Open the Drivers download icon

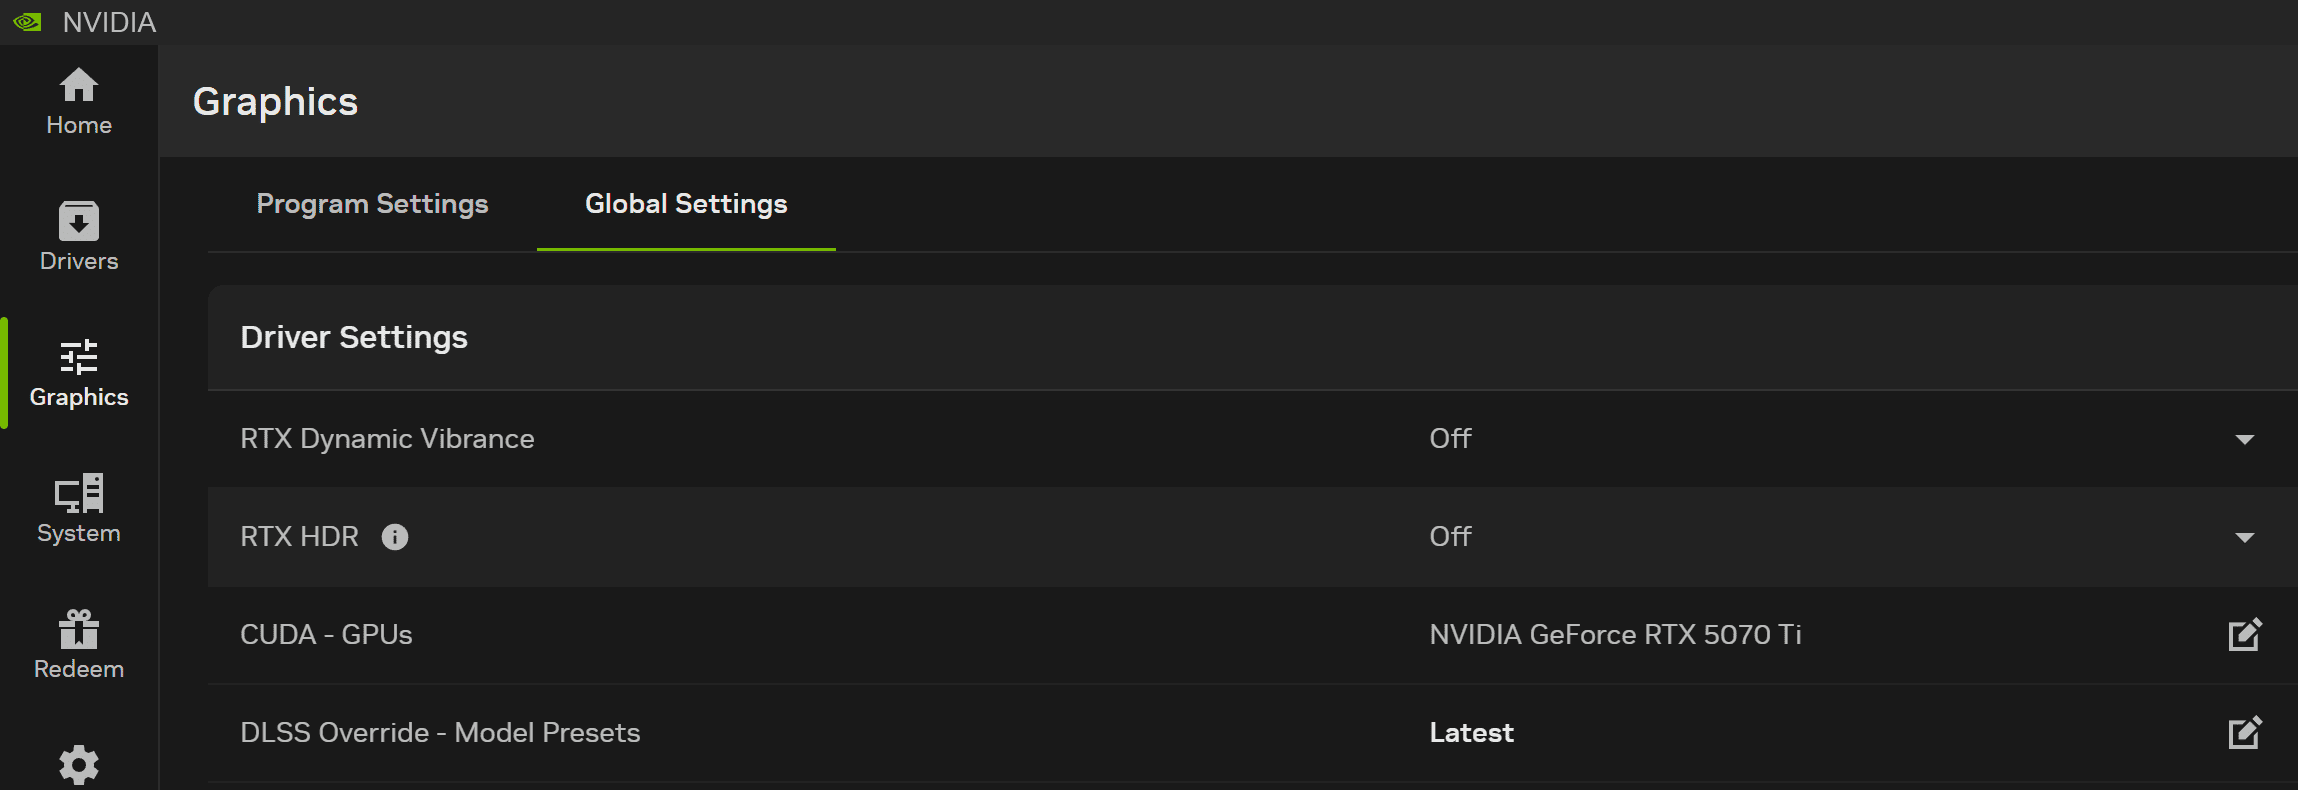(79, 221)
